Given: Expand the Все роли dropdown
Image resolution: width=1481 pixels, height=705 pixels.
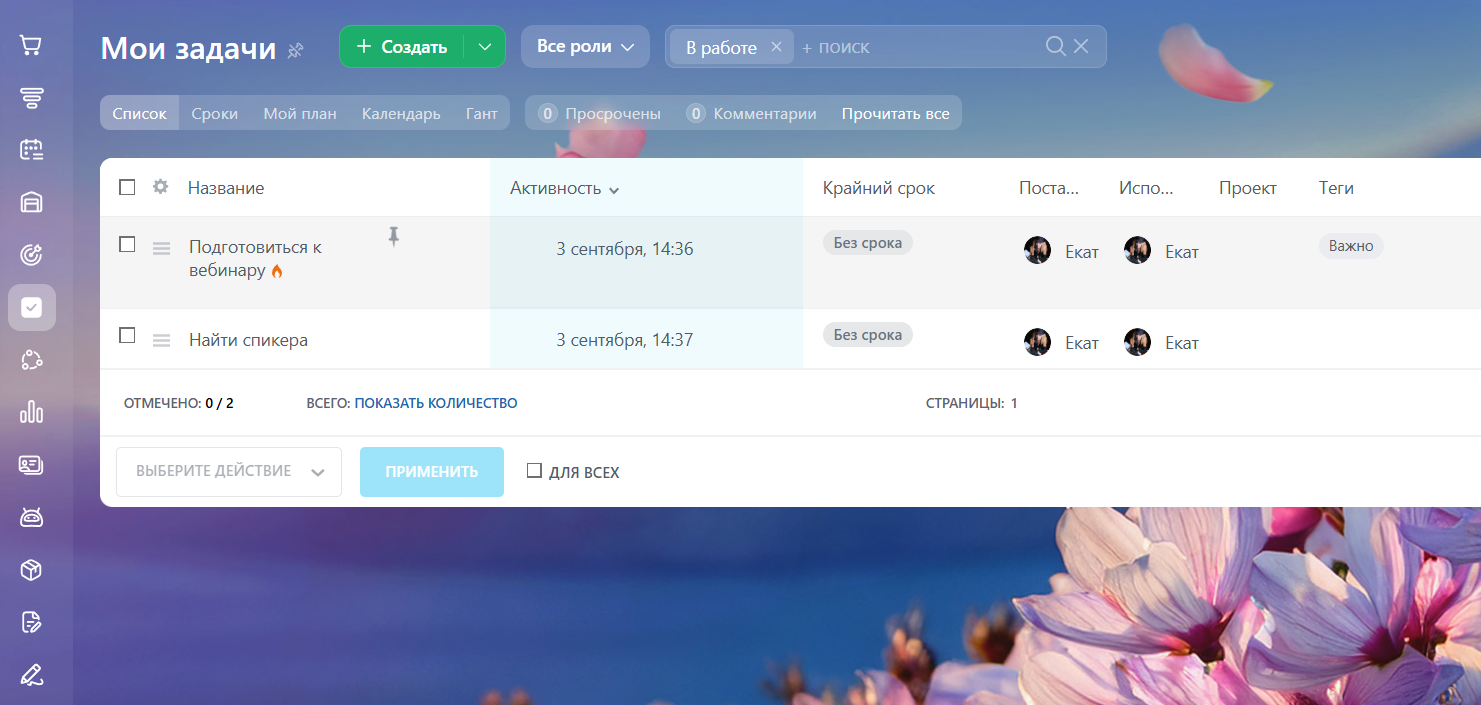Looking at the screenshot, I should click(x=585, y=47).
